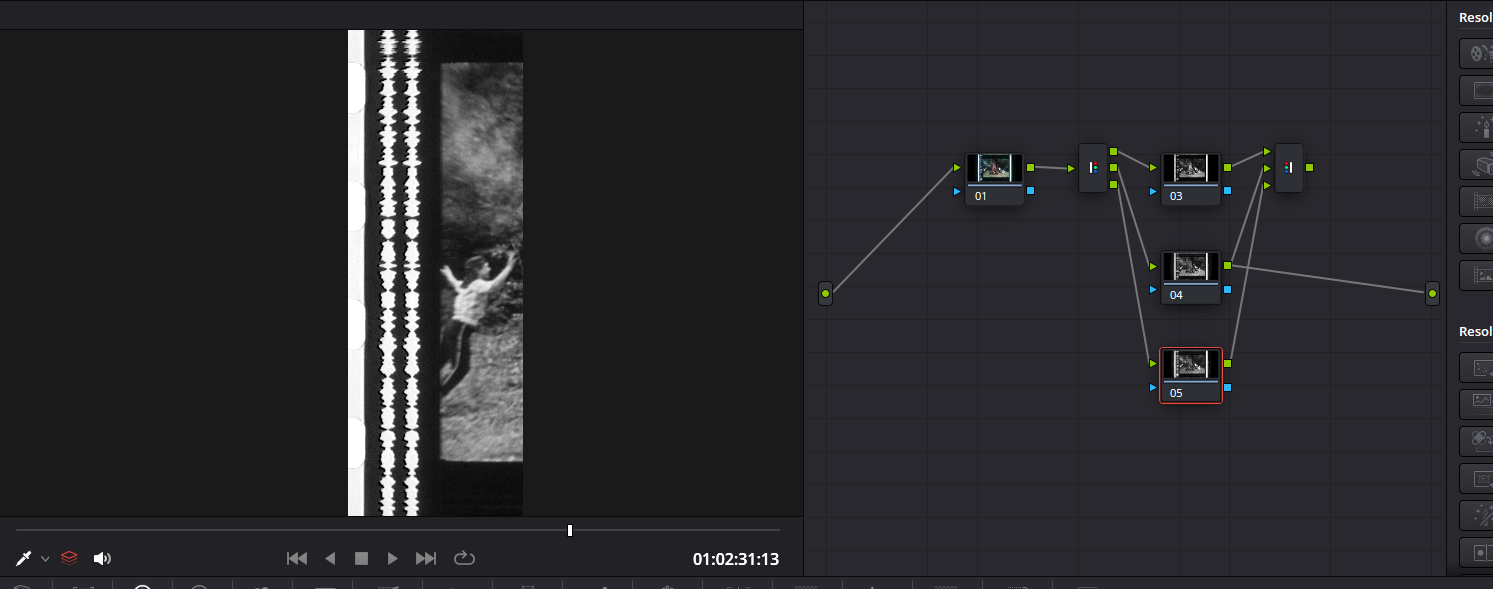The image size is (1493, 589).
Task: Click node 05's blue key output
Action: [x=1227, y=387]
